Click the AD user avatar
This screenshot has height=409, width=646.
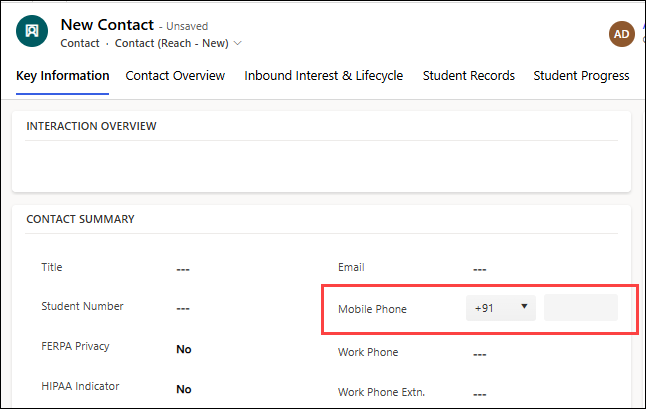[622, 34]
